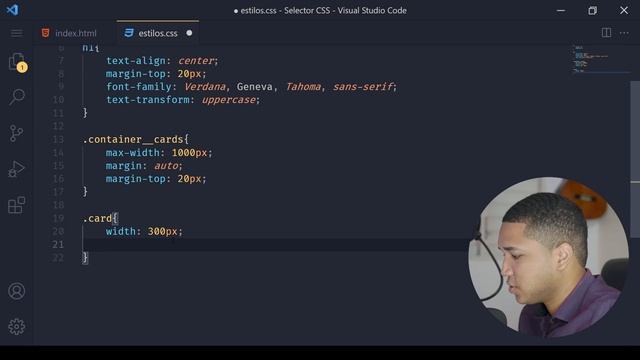Close unsaved estilos.css tab via dot
This screenshot has height=360, width=640.
click(189, 33)
